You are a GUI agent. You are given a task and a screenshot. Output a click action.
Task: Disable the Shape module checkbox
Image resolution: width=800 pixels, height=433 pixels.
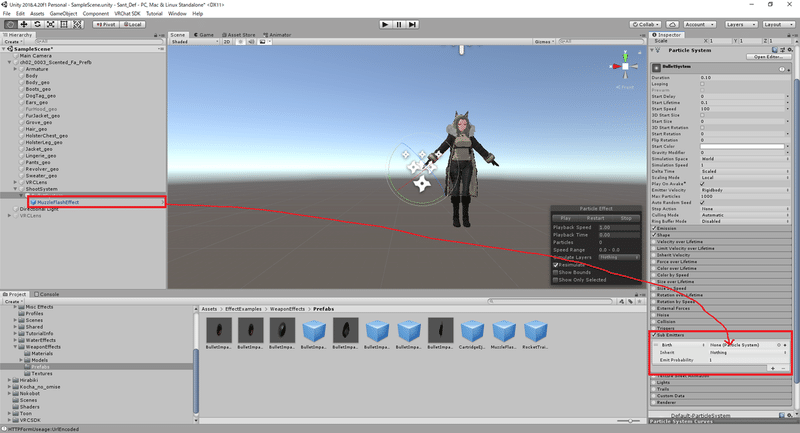pos(654,235)
